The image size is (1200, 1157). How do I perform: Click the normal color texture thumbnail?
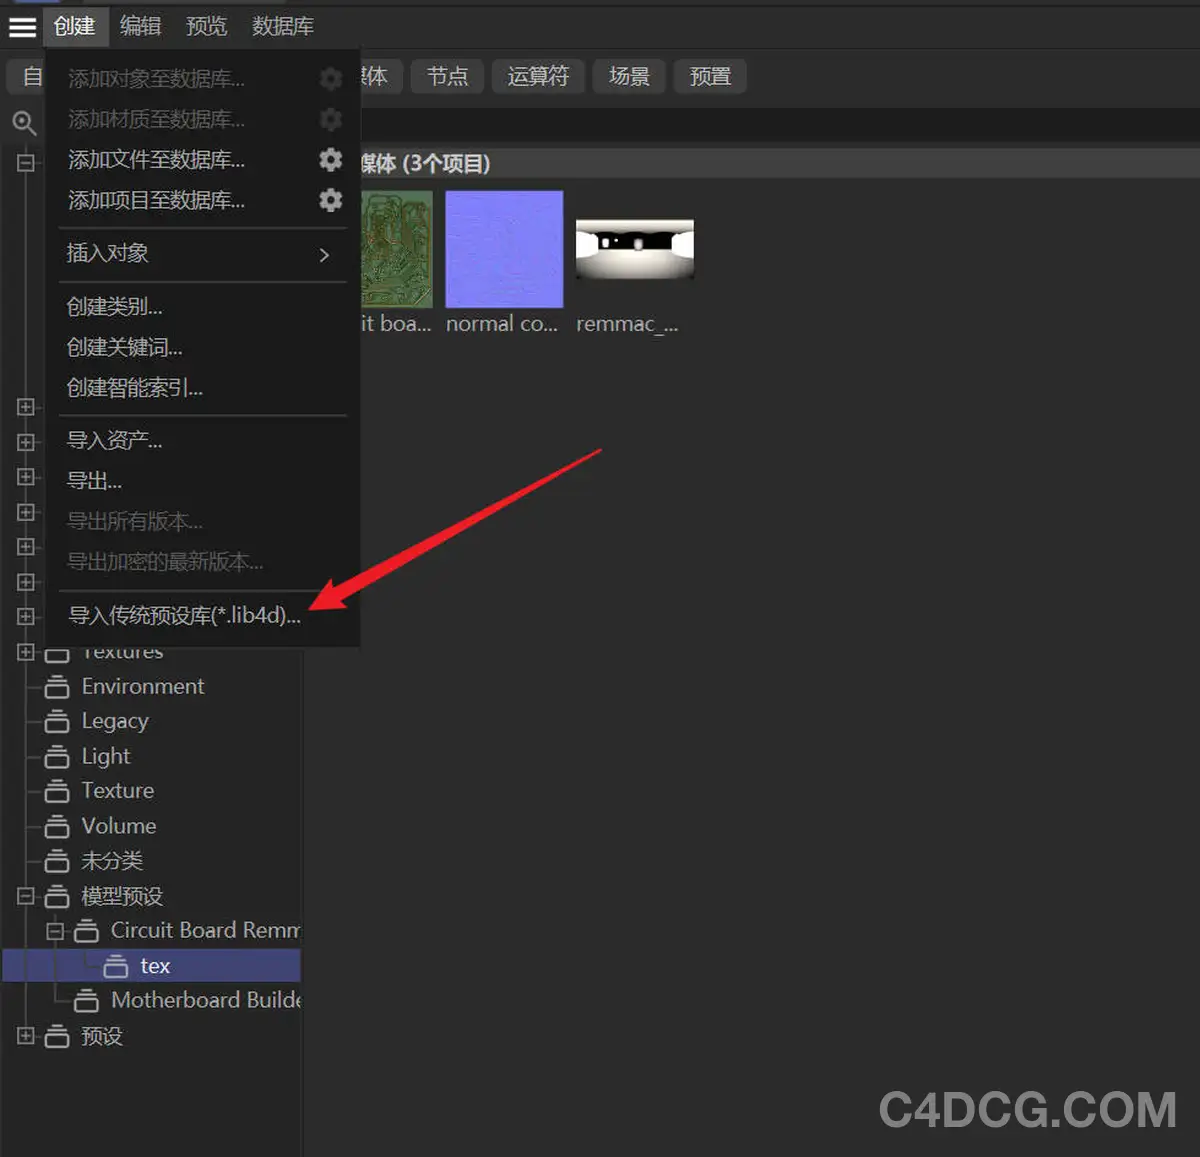pos(504,247)
